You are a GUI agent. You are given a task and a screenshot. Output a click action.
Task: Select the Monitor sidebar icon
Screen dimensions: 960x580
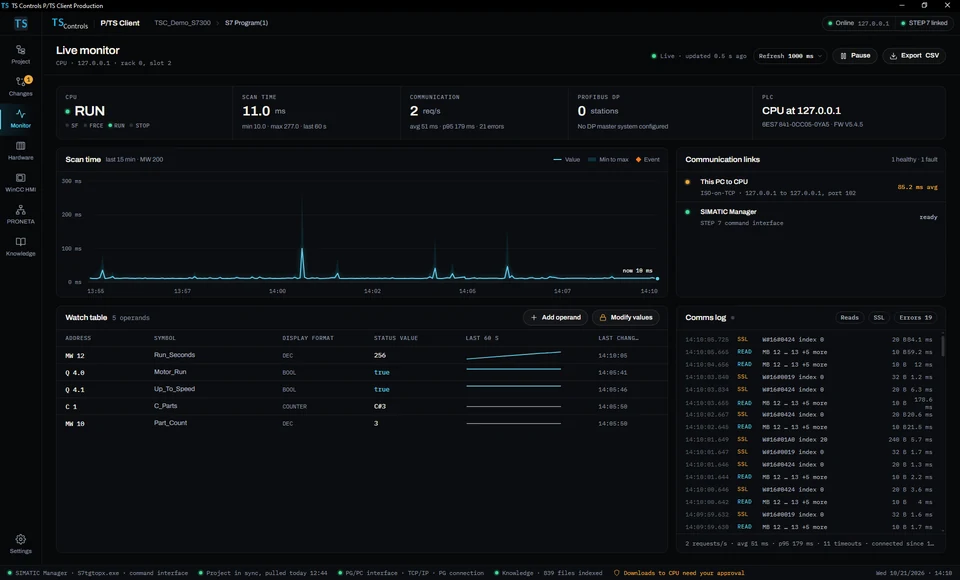pyautogui.click(x=20, y=118)
